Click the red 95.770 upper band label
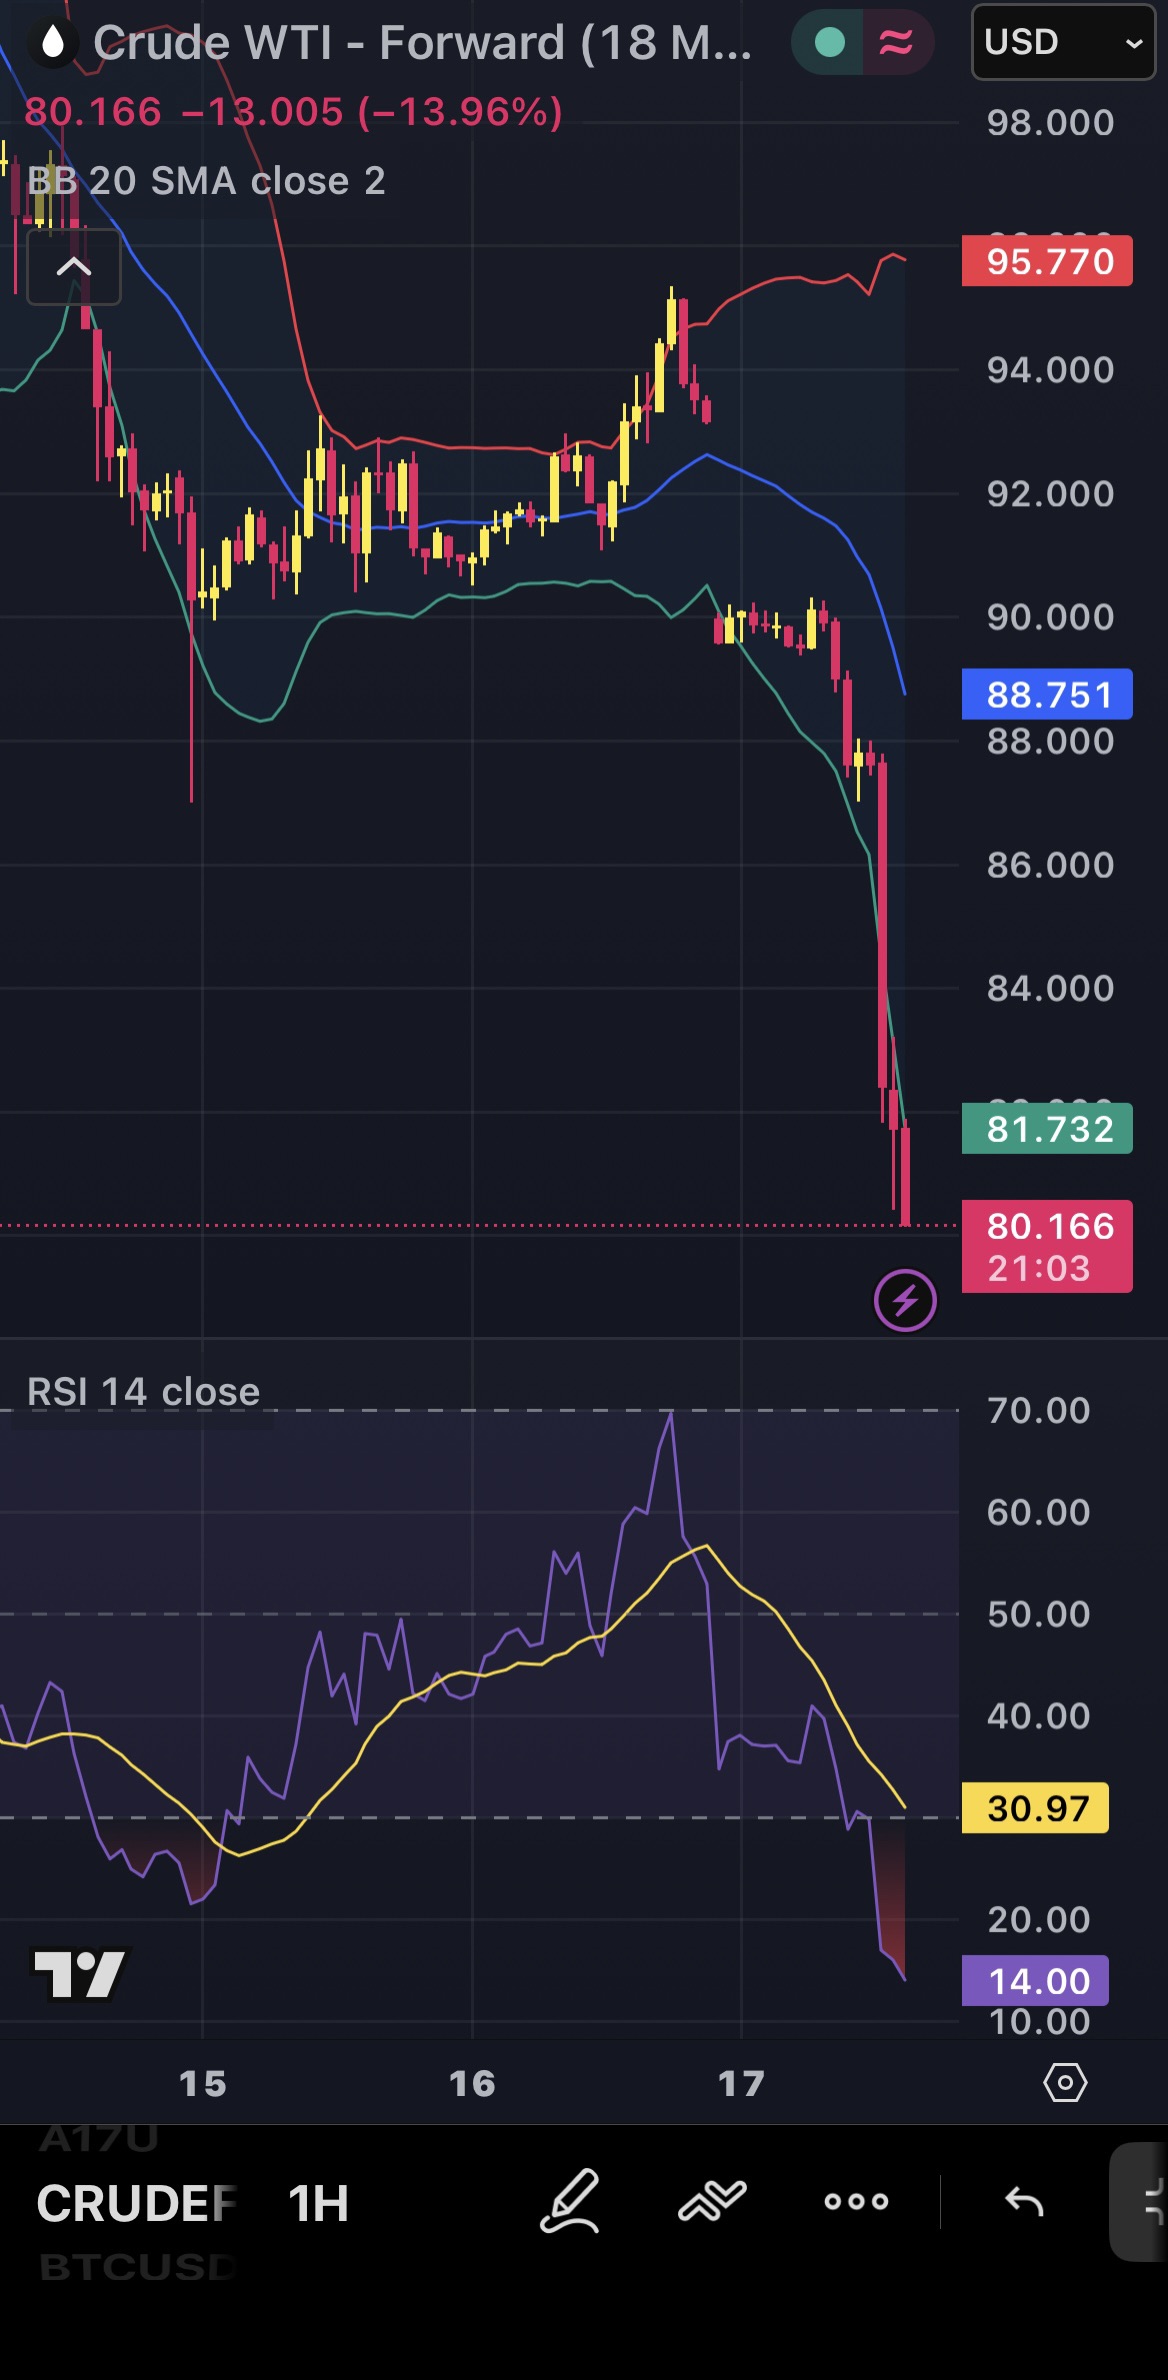Viewport: 1168px width, 2380px height. coord(1047,261)
